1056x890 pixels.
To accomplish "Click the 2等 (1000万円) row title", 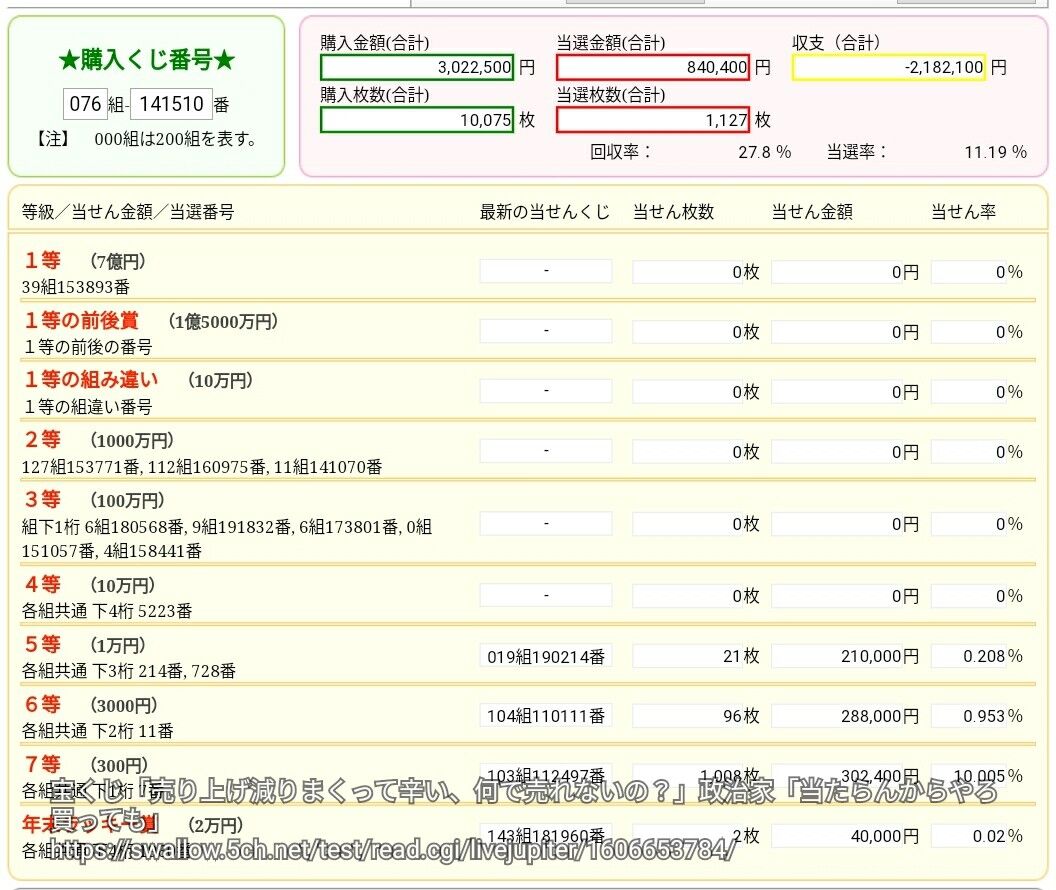I will (x=99, y=440).
